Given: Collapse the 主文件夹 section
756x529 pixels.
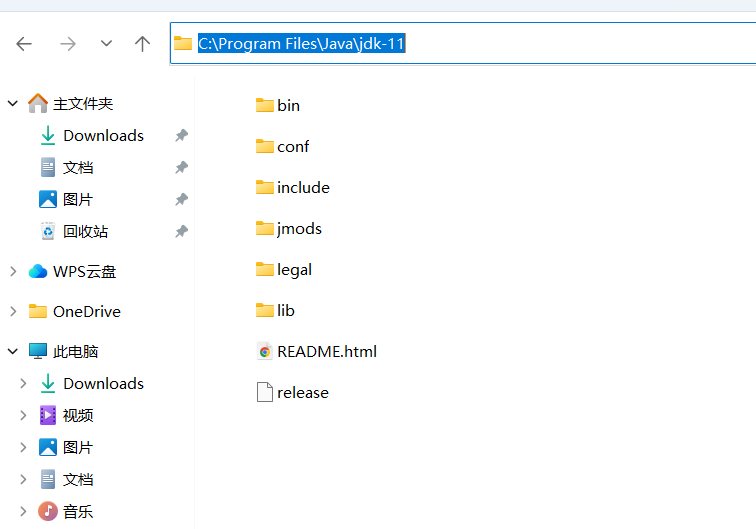Looking at the screenshot, I should (x=13, y=103).
